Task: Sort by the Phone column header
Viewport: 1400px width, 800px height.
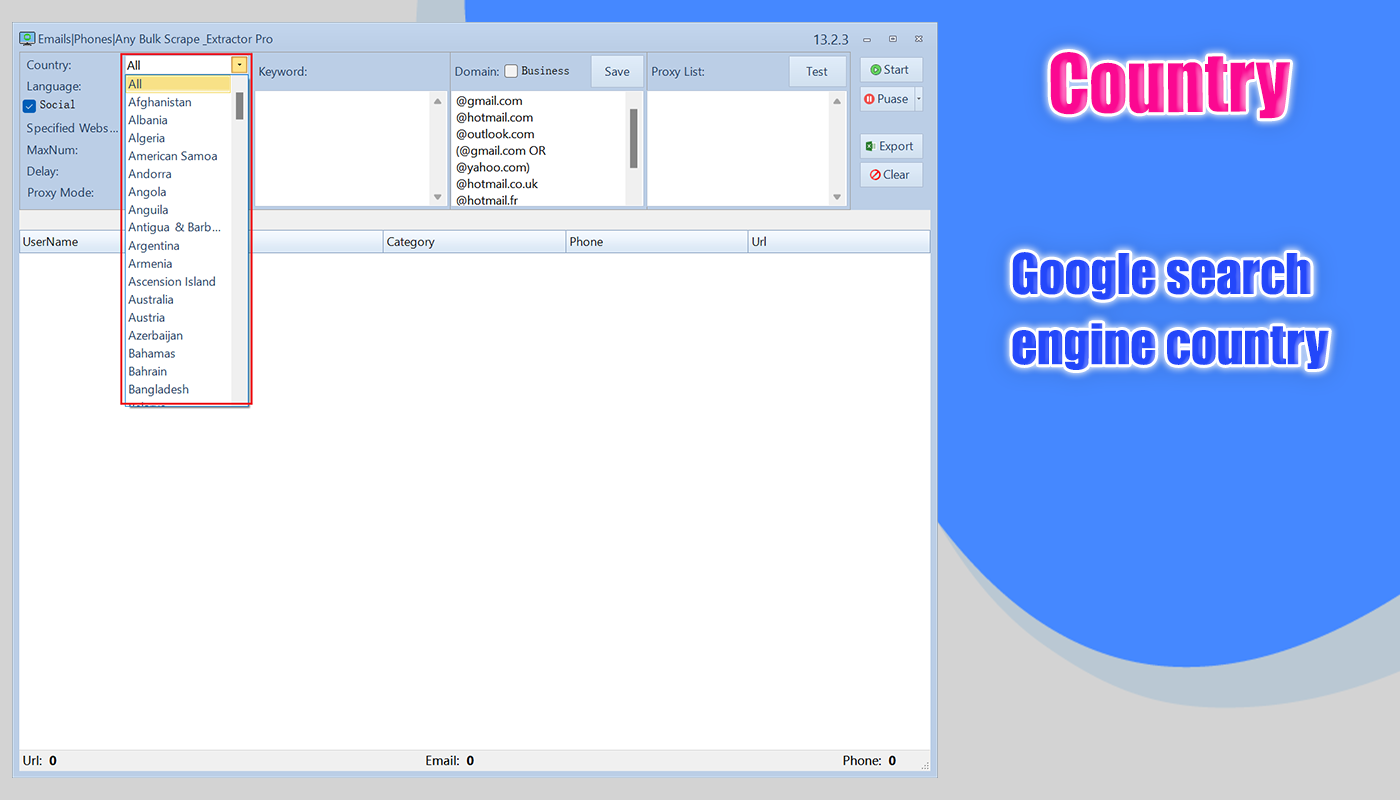Action: click(x=657, y=242)
